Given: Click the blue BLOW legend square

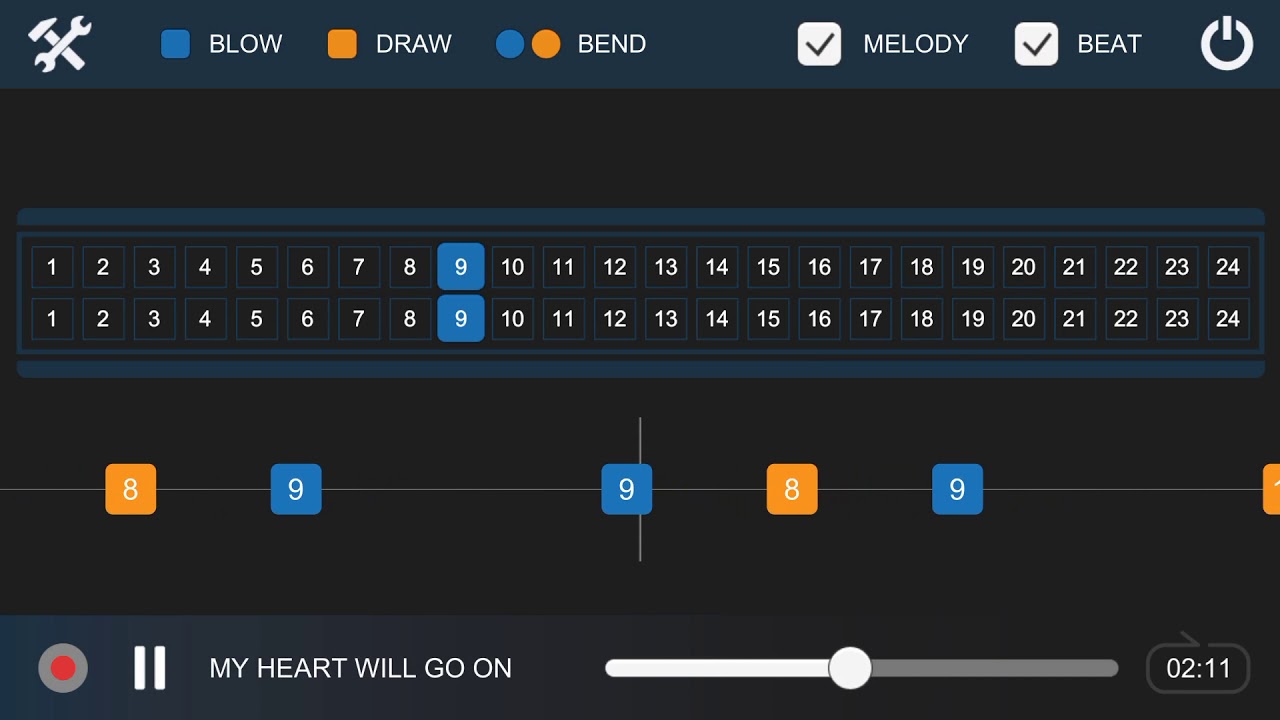Looking at the screenshot, I should pyautogui.click(x=176, y=44).
